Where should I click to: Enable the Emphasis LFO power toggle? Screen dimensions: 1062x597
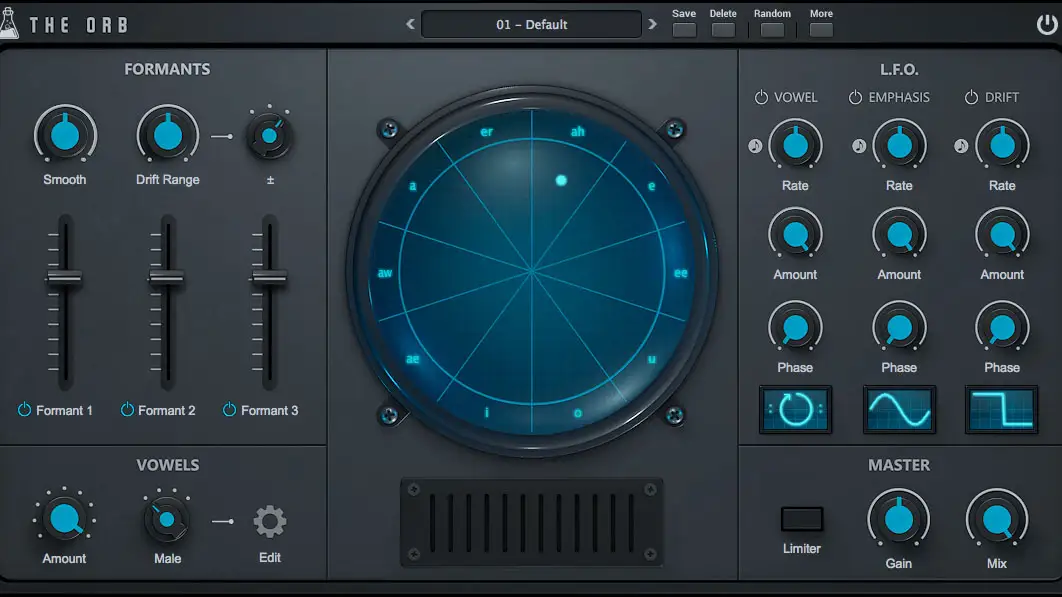tap(855, 98)
